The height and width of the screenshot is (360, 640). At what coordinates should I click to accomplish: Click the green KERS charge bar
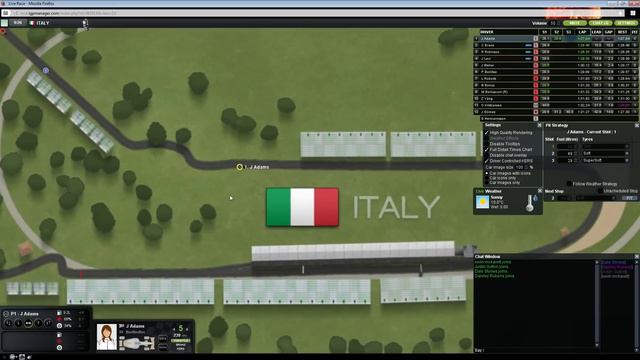[180, 341]
